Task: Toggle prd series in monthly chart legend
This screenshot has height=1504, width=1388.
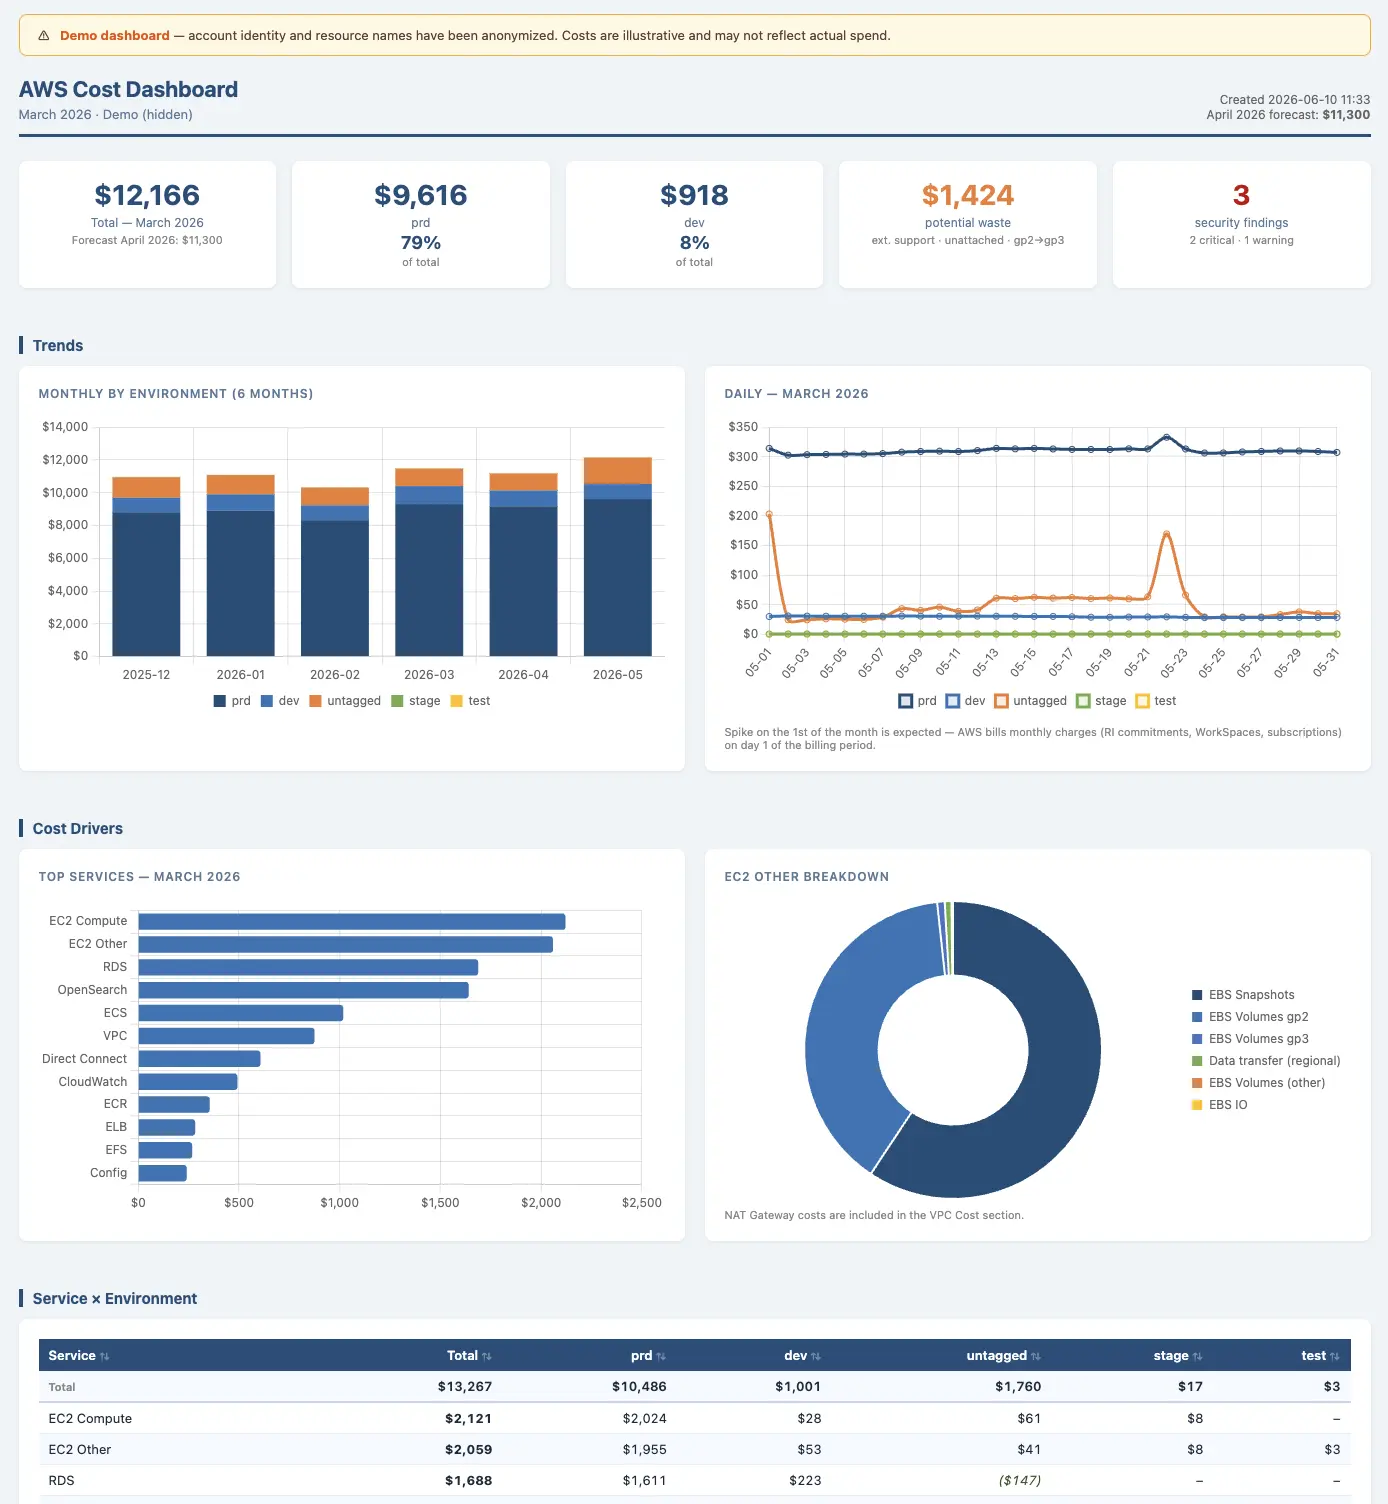Action: click(x=232, y=701)
